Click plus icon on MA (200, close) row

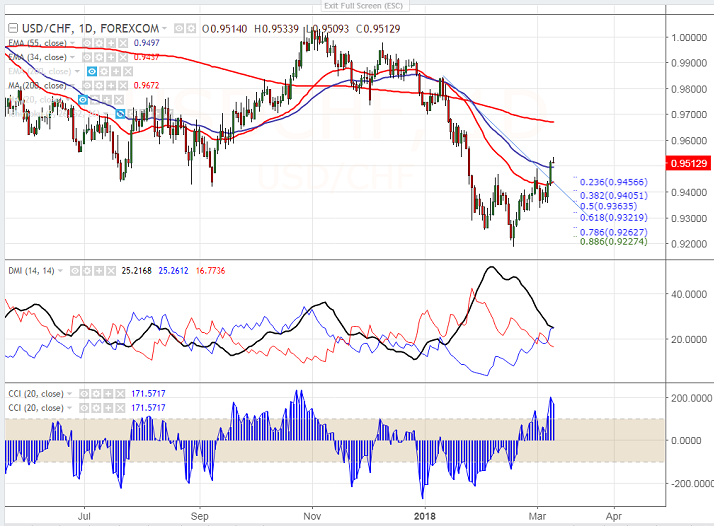click(x=111, y=86)
